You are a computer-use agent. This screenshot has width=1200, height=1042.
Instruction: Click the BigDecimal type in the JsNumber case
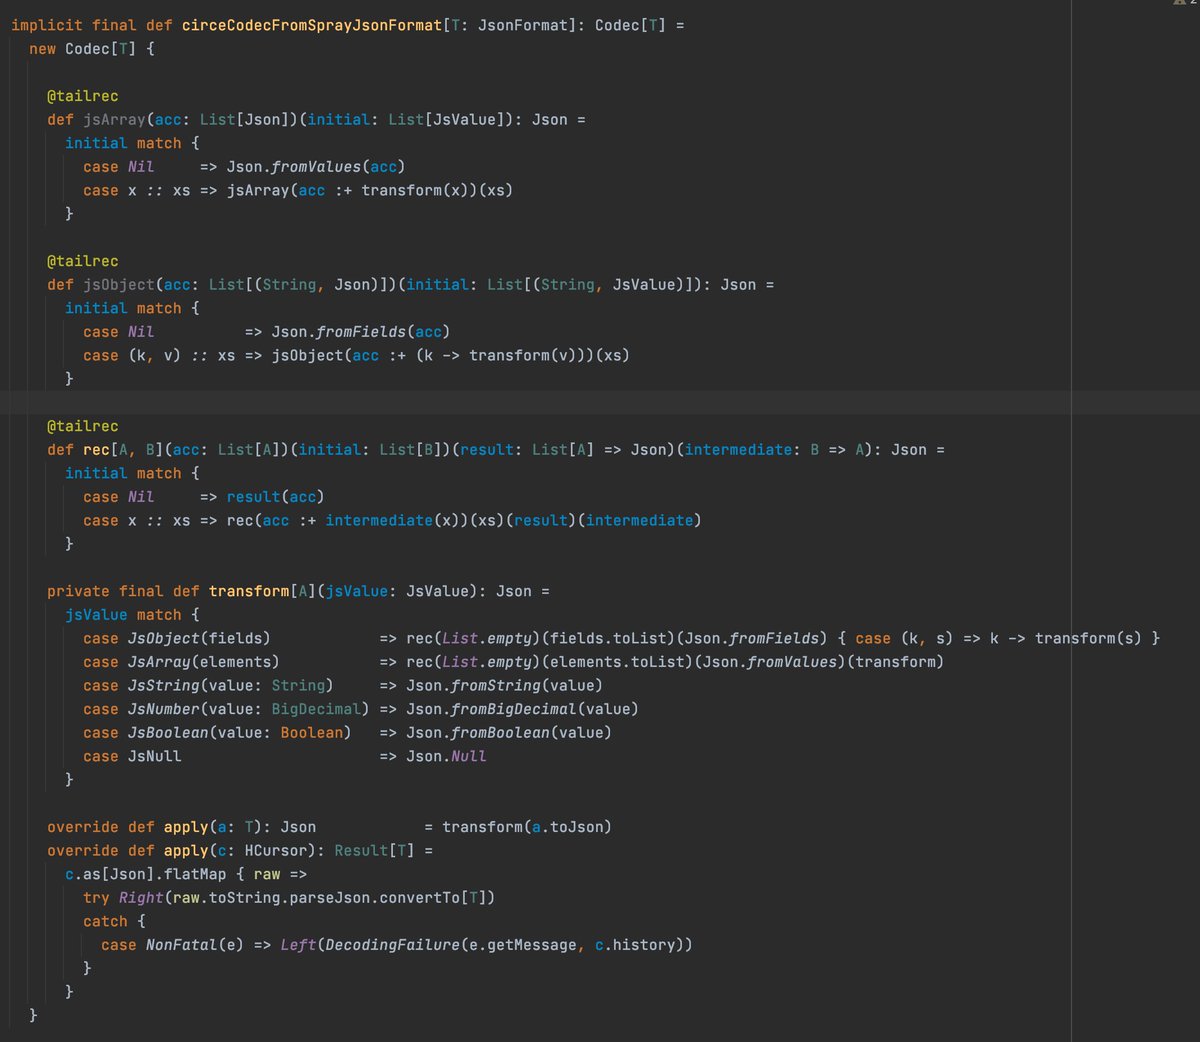[316, 708]
